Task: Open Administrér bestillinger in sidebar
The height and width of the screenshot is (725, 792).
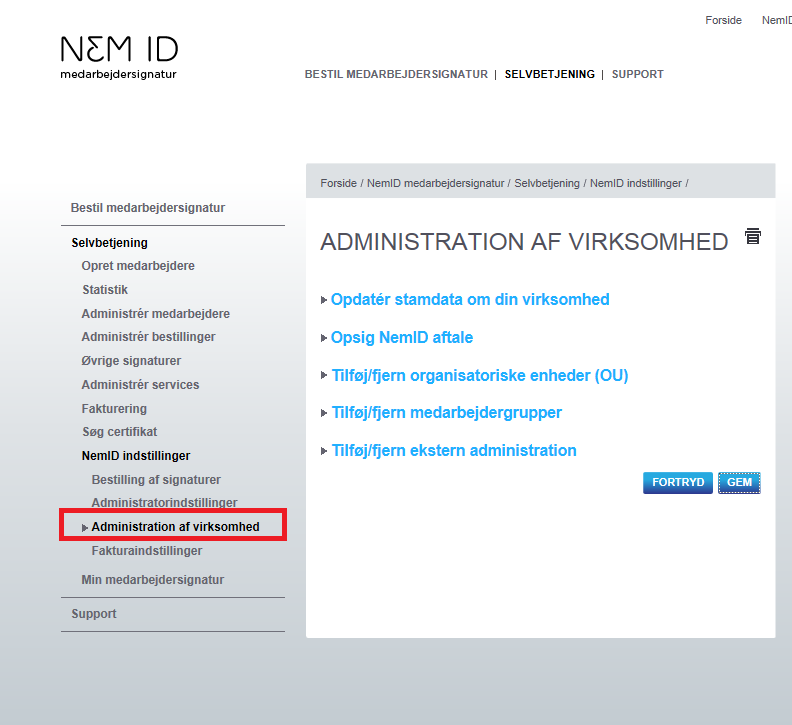Action: click(x=148, y=337)
